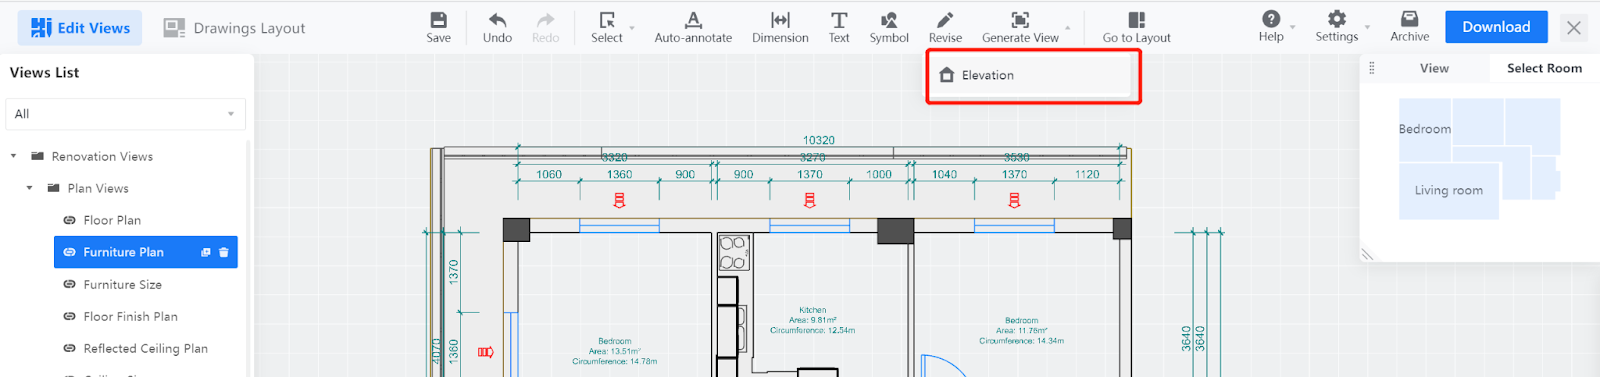
Task: Expand the Select tool dropdown arrow
Action: tap(632, 29)
